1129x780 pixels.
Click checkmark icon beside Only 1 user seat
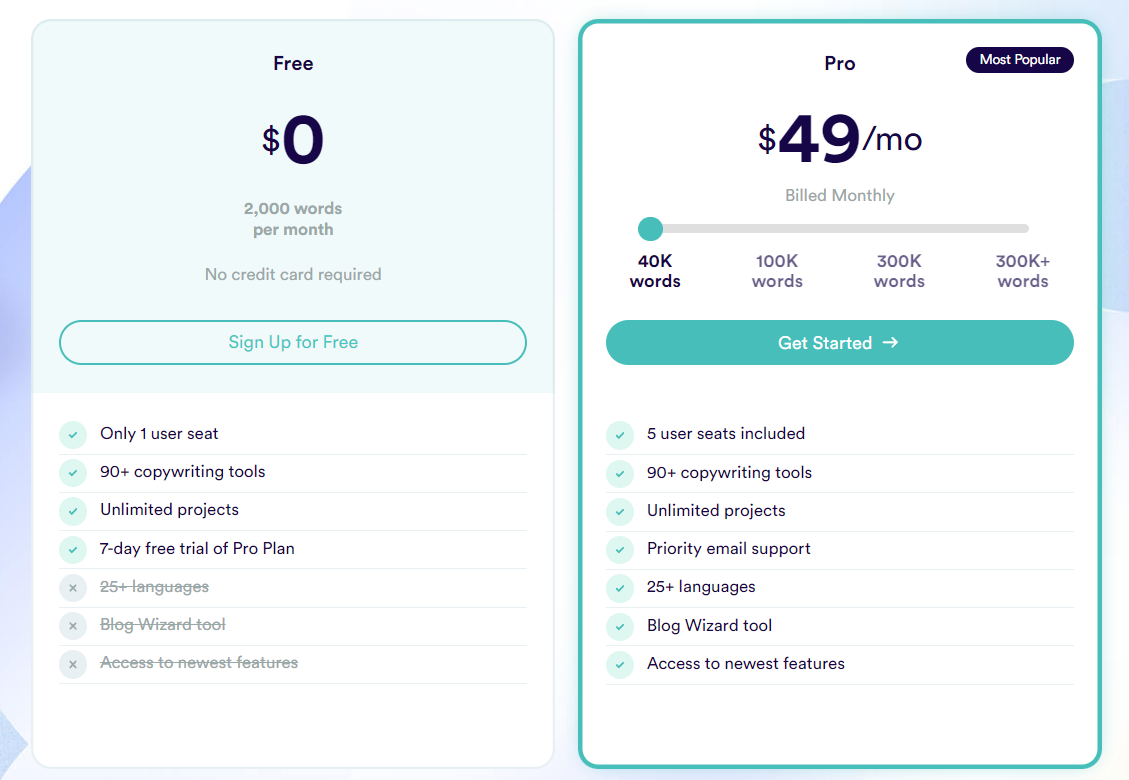tap(73, 434)
